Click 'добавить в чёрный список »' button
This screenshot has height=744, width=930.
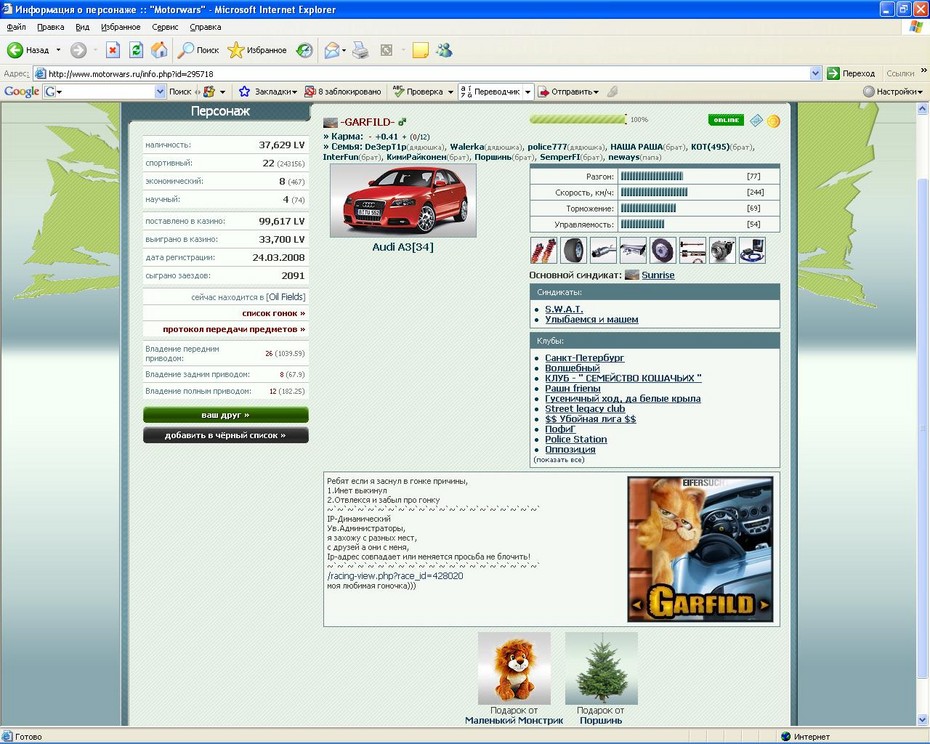point(225,435)
